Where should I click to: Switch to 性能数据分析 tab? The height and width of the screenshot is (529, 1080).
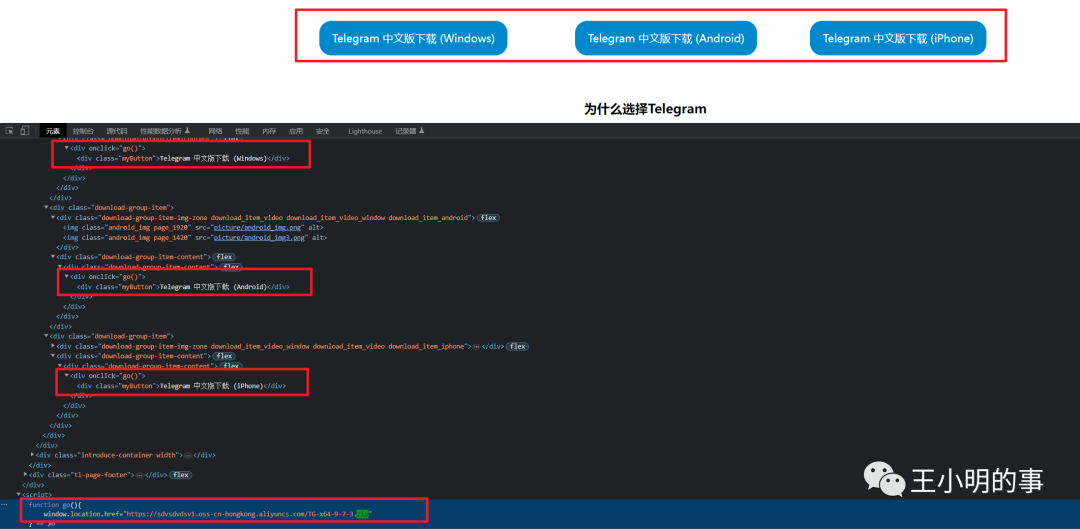tap(165, 131)
